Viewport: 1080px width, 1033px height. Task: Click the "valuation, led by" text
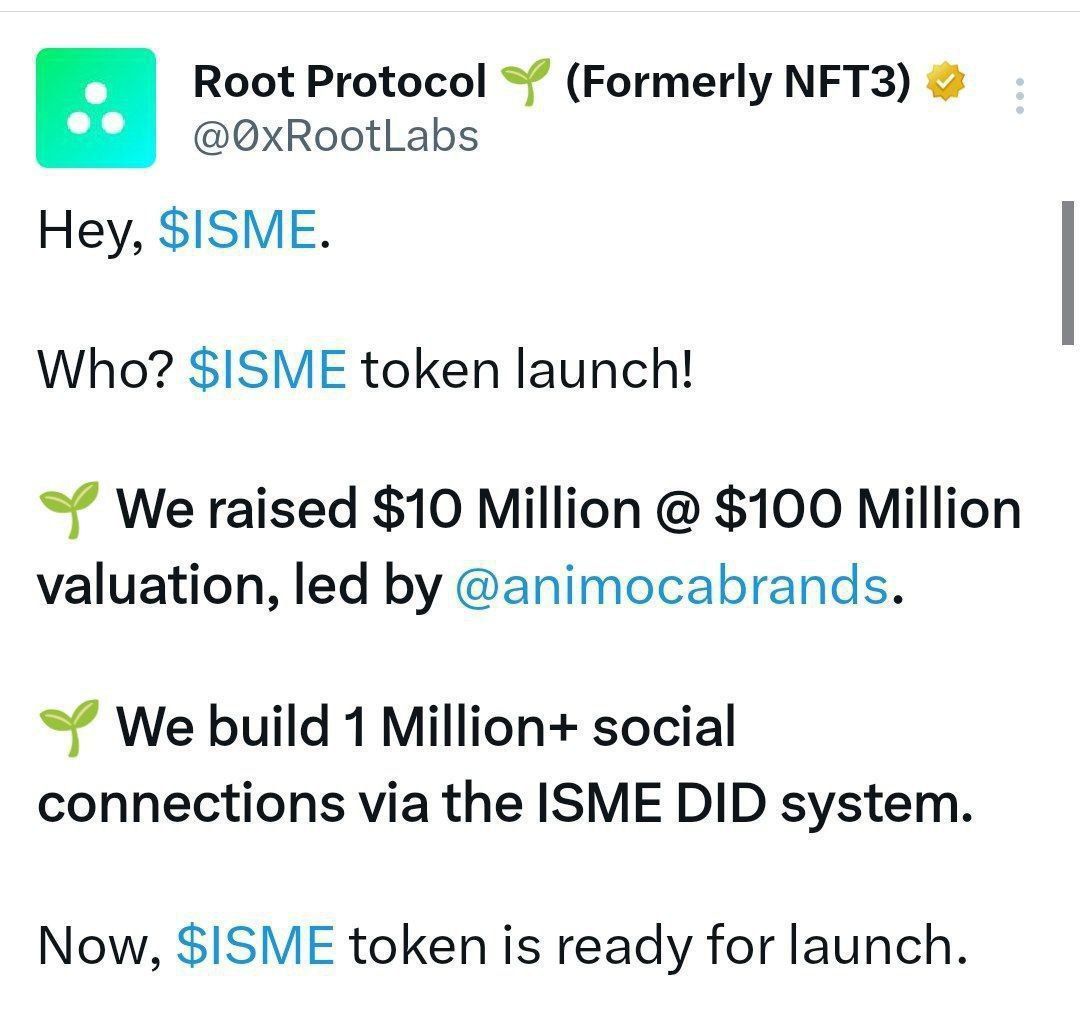click(238, 586)
